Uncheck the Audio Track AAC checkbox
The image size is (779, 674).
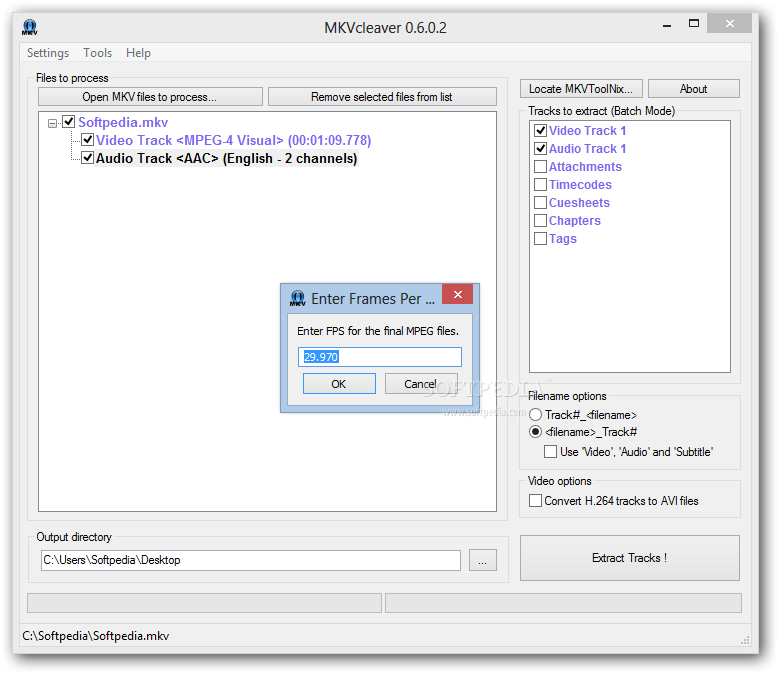[87, 158]
